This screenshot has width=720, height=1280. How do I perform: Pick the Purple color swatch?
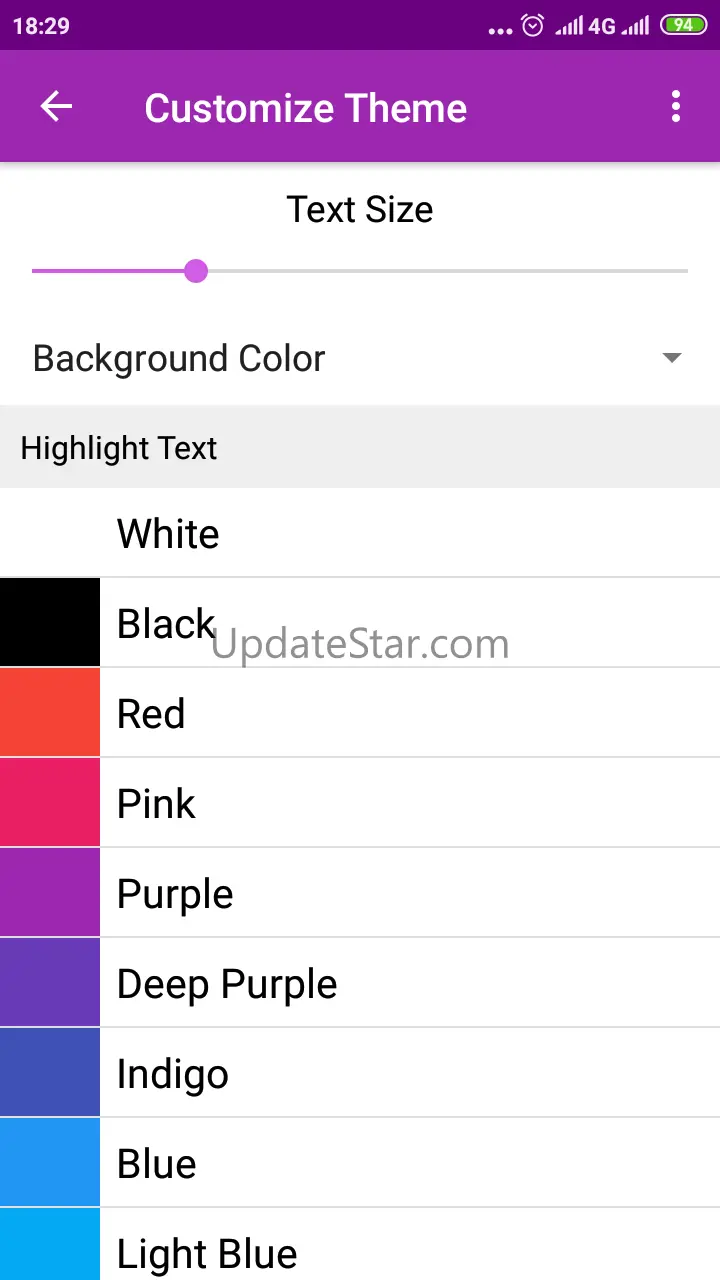50,892
